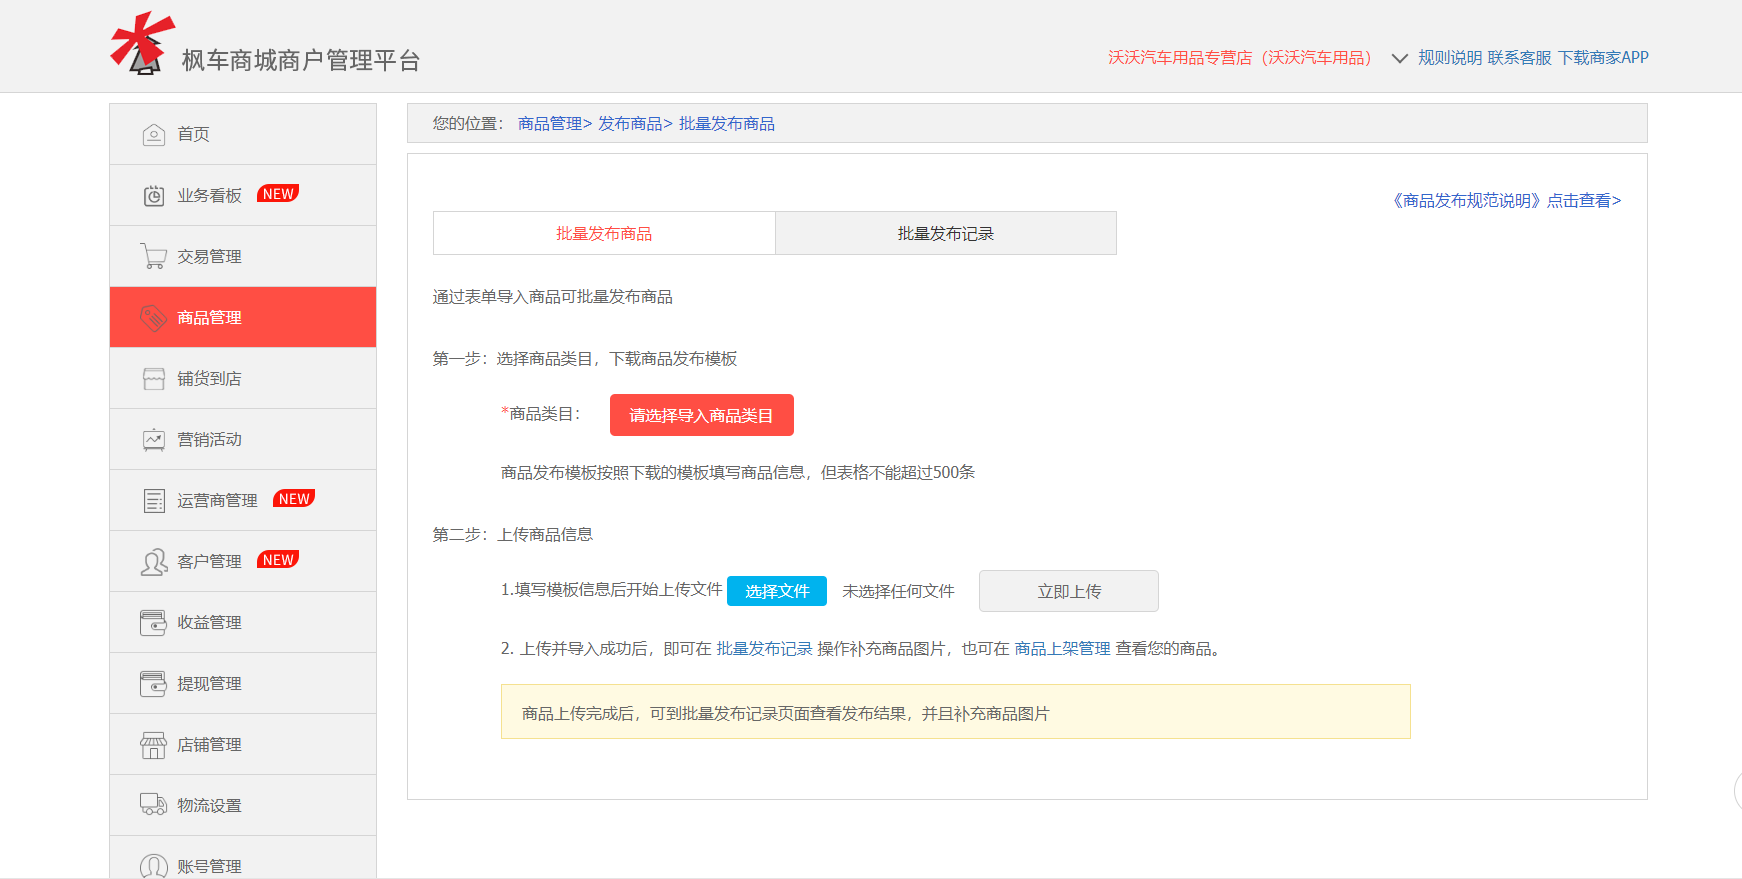Screen dimensions: 1742x879
Task: Click the wallet icon for 收益管理
Action: pyautogui.click(x=153, y=623)
